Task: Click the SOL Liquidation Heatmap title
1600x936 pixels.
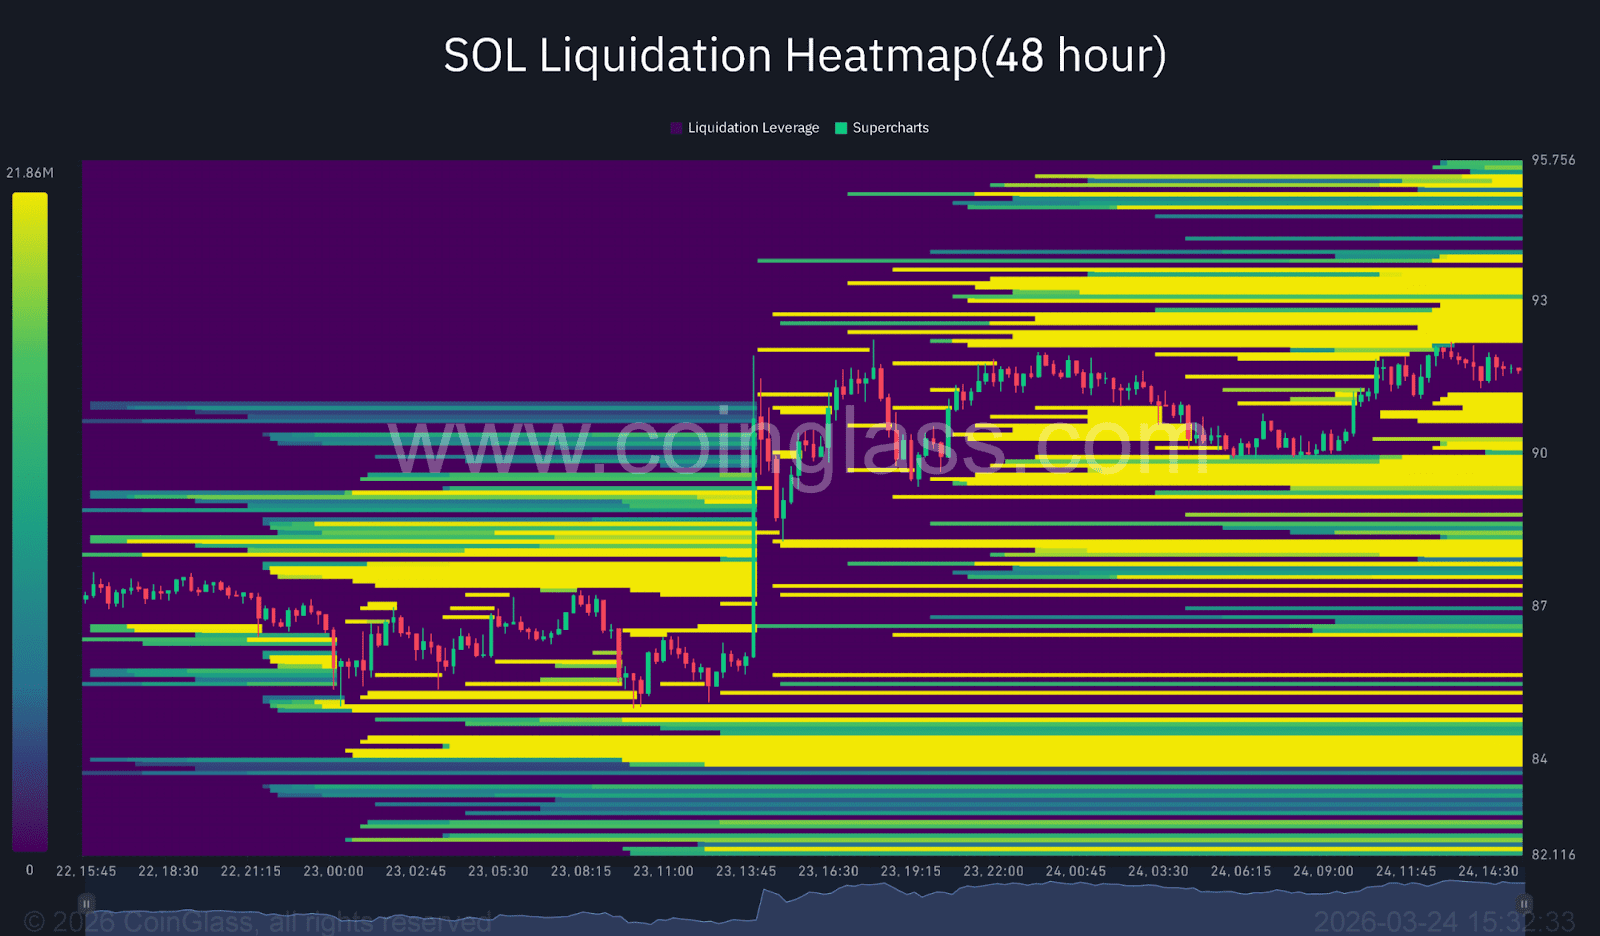Action: [805, 55]
